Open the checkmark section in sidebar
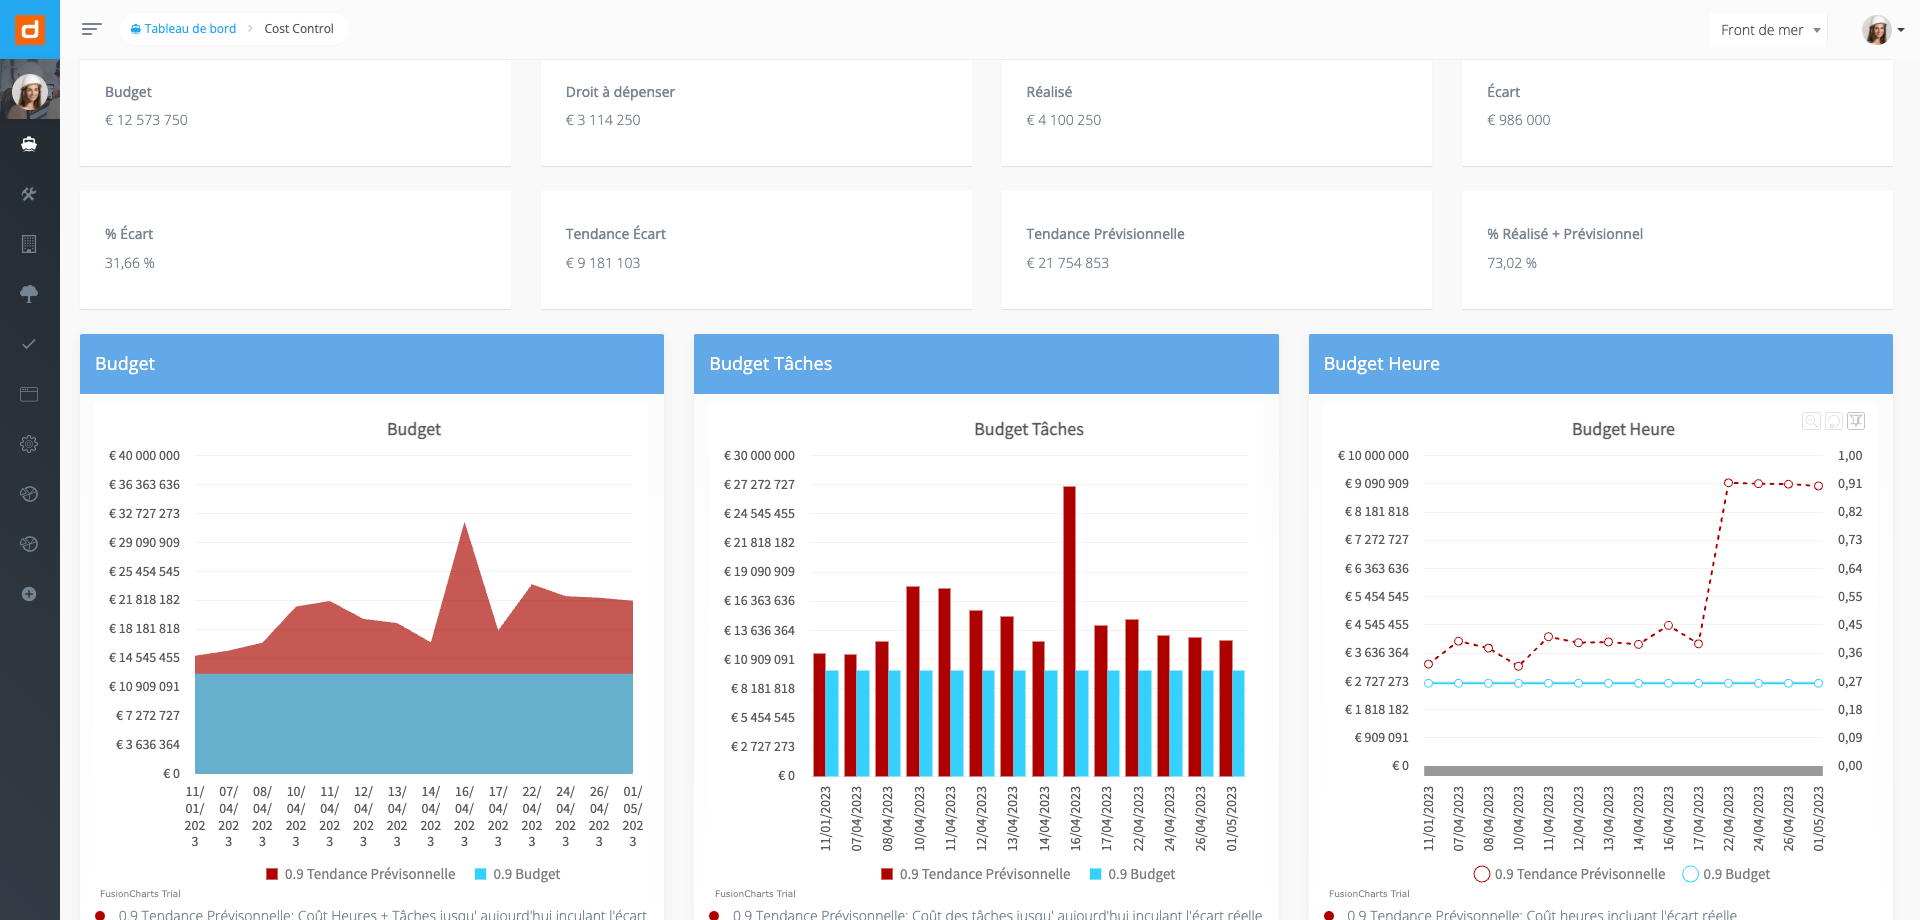The image size is (1920, 920). (x=29, y=344)
